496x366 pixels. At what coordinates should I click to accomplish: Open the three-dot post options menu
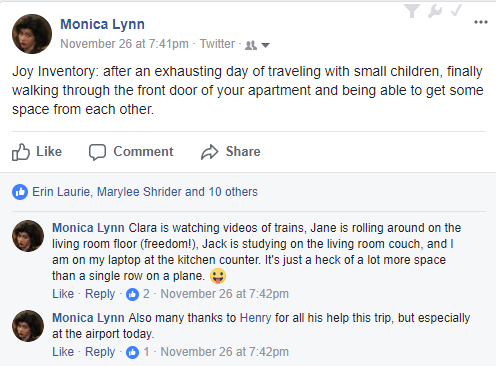click(x=481, y=22)
